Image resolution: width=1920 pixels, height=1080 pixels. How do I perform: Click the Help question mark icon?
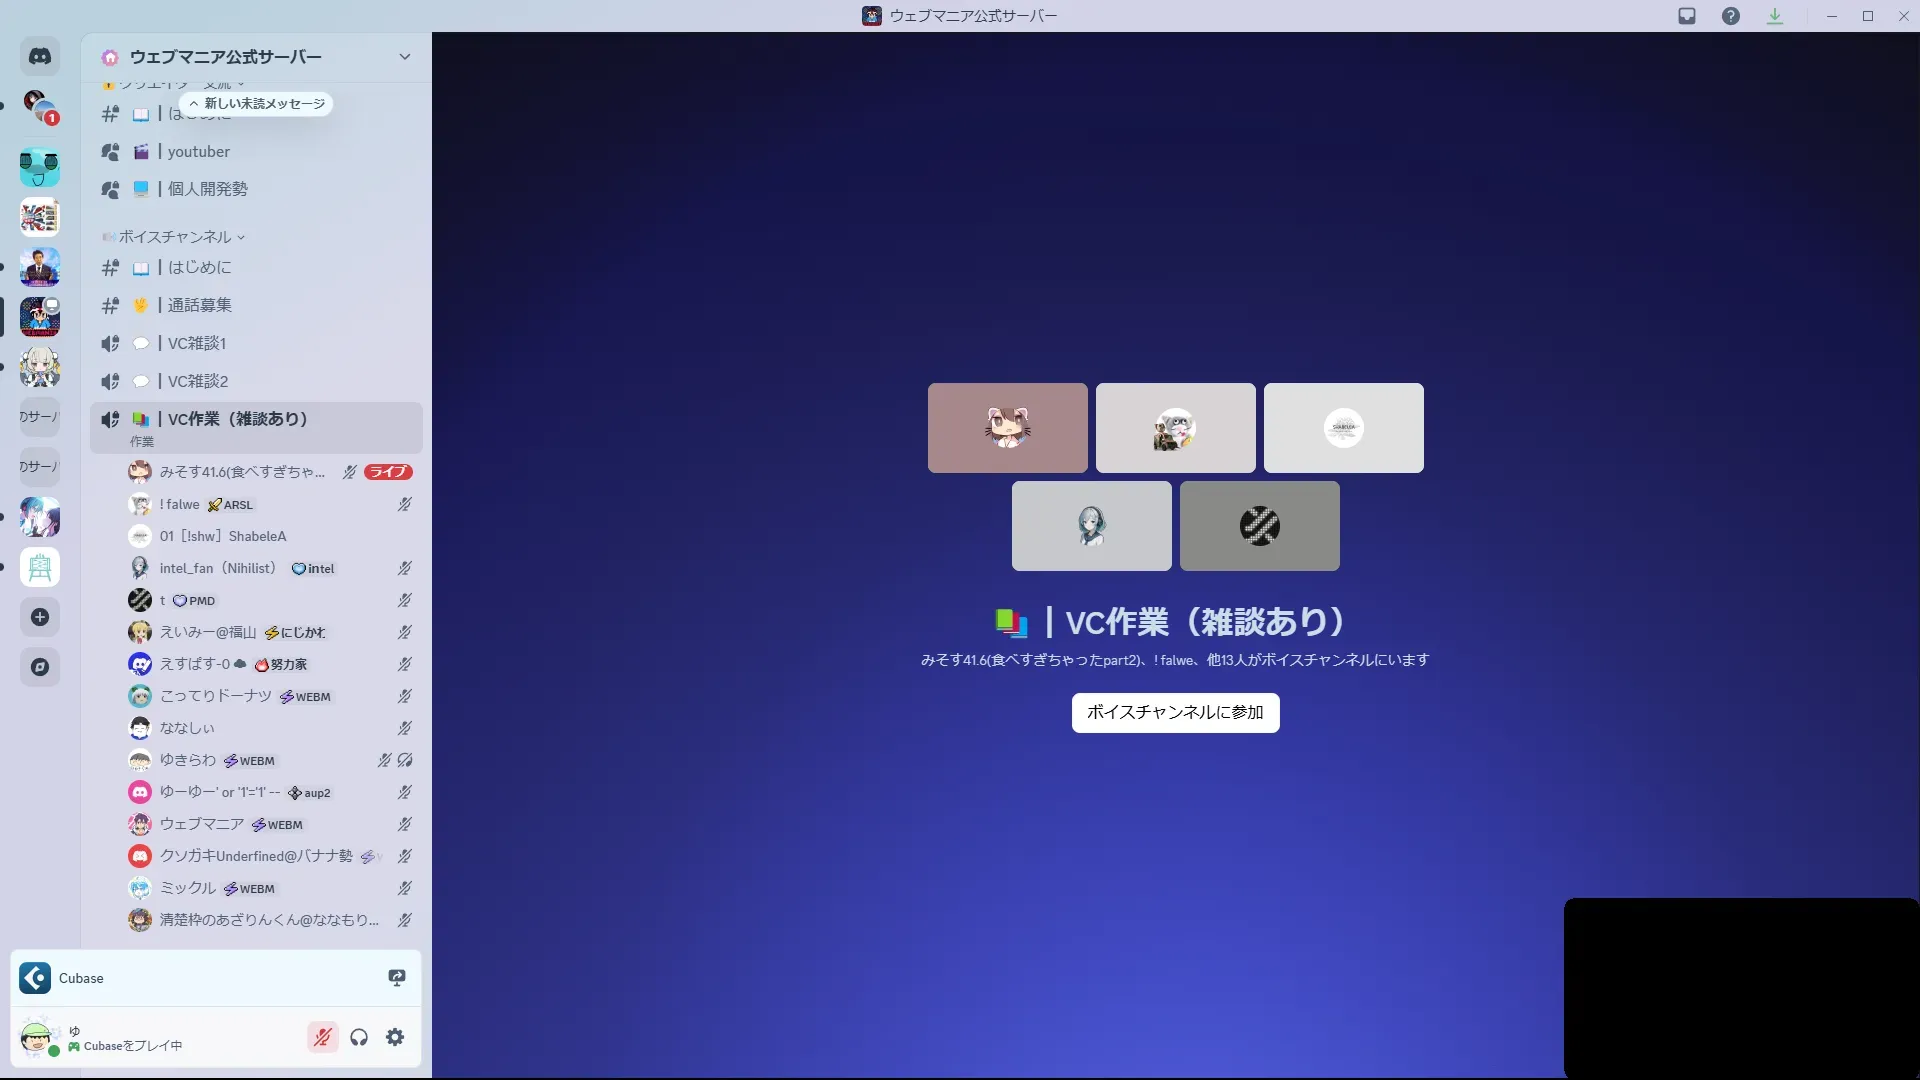coord(1731,16)
